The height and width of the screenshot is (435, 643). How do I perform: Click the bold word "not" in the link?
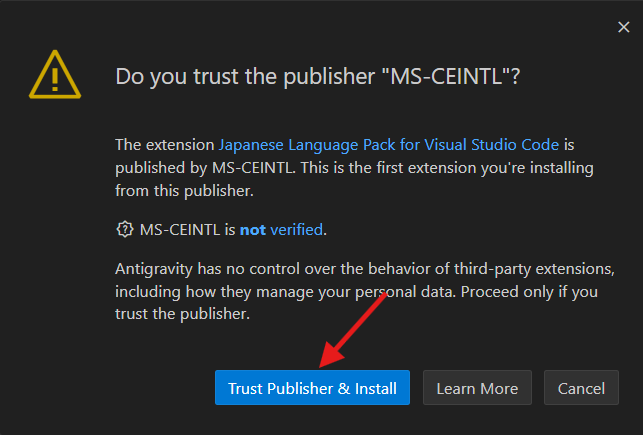click(252, 229)
